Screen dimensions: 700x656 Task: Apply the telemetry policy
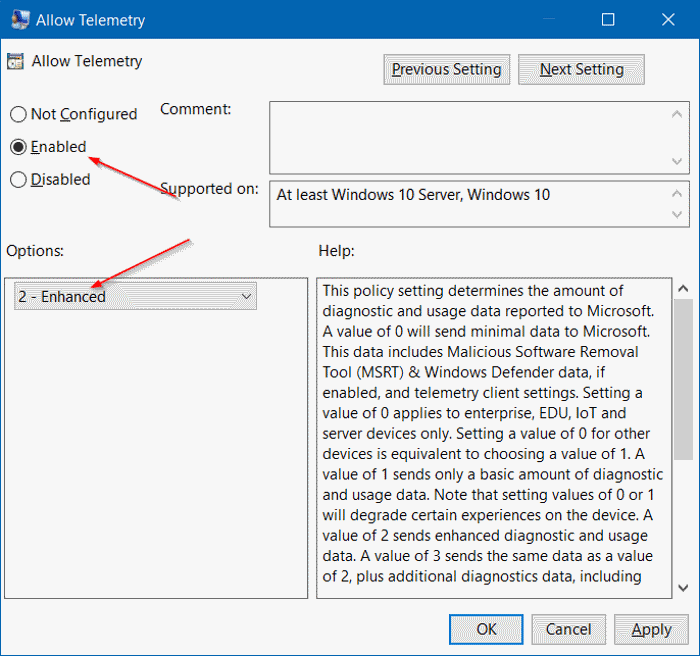coord(651,629)
